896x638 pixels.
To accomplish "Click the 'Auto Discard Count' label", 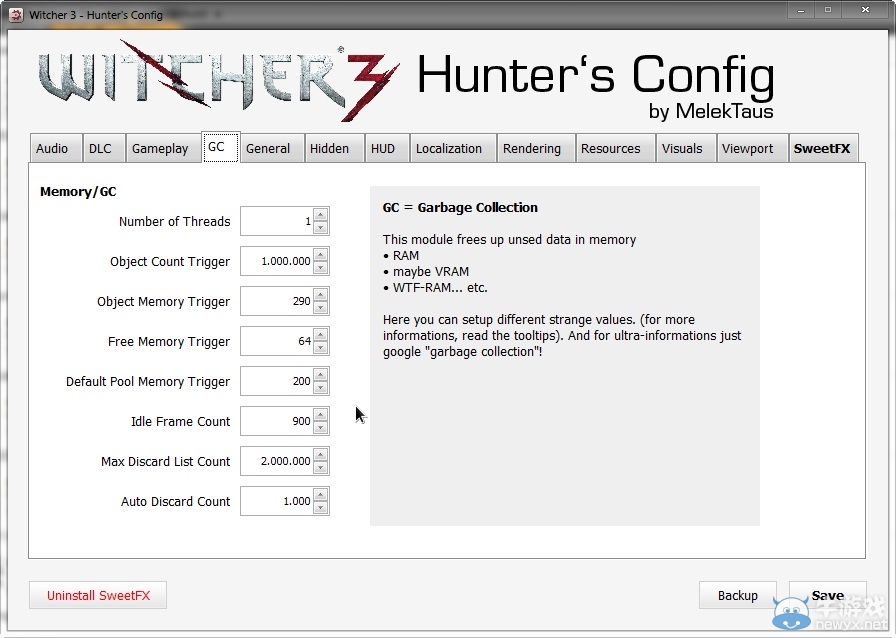I will coord(175,501).
